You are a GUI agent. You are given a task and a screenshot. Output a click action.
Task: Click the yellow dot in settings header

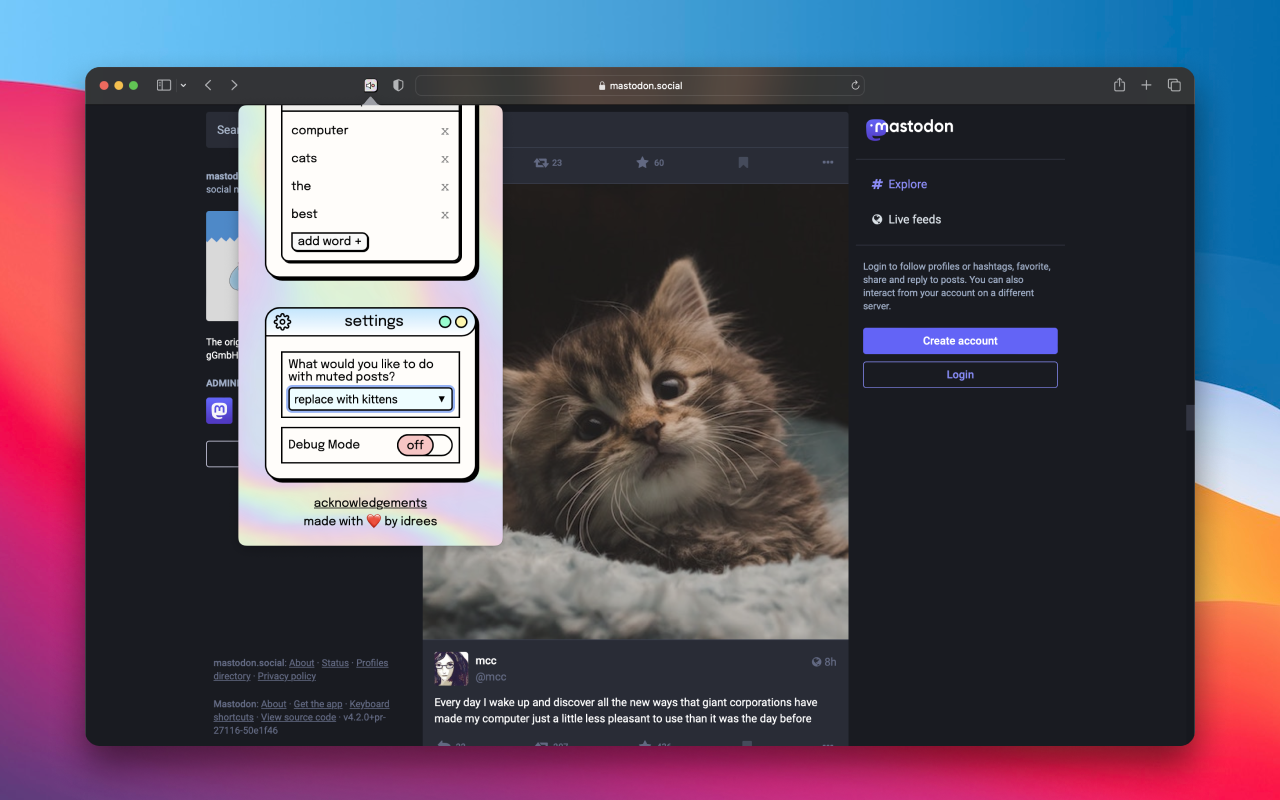[x=461, y=322]
